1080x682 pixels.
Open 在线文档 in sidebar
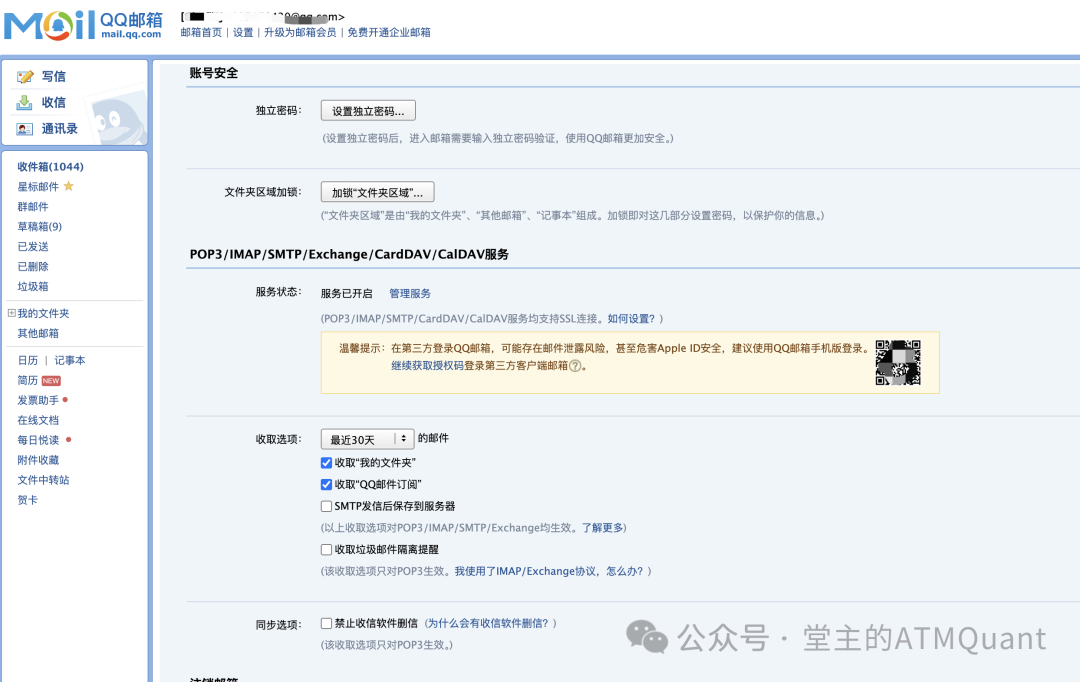pos(38,420)
